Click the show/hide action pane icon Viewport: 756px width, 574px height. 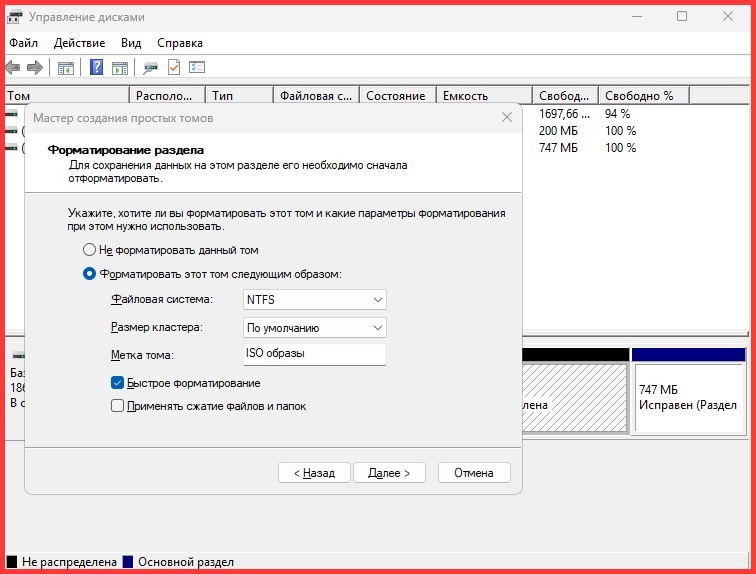coord(120,68)
